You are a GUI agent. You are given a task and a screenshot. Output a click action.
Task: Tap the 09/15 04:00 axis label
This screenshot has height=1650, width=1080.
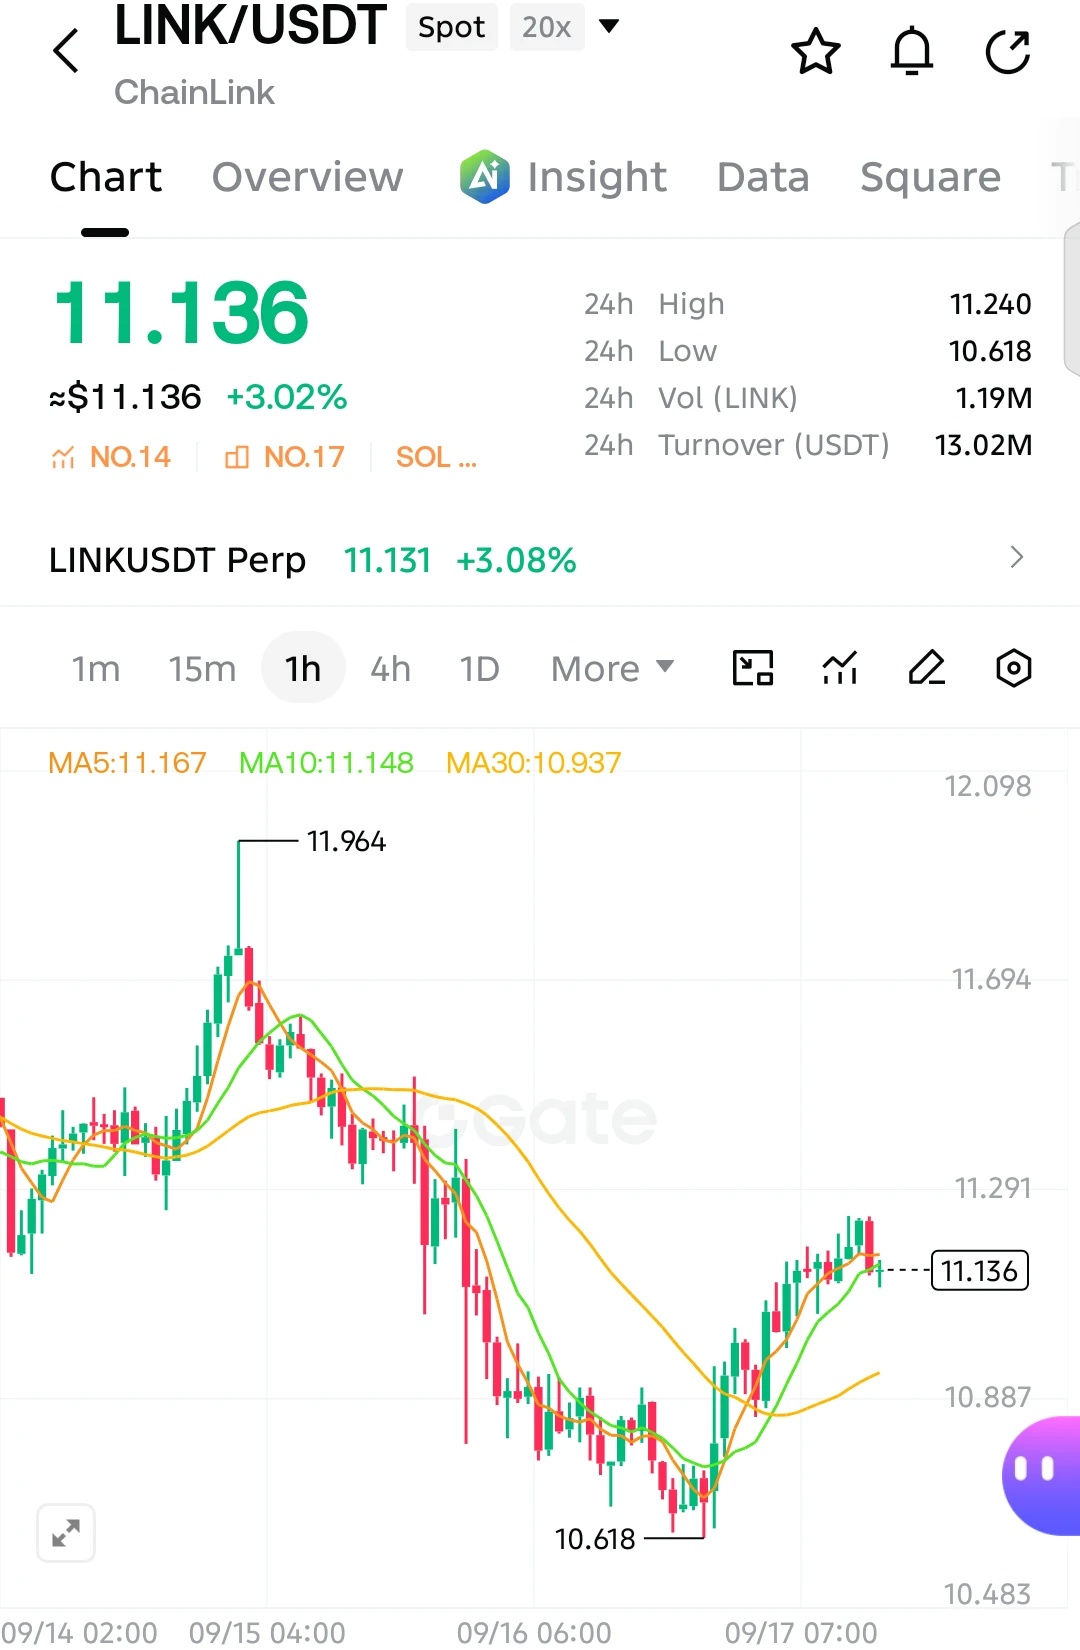pyautogui.click(x=267, y=1633)
